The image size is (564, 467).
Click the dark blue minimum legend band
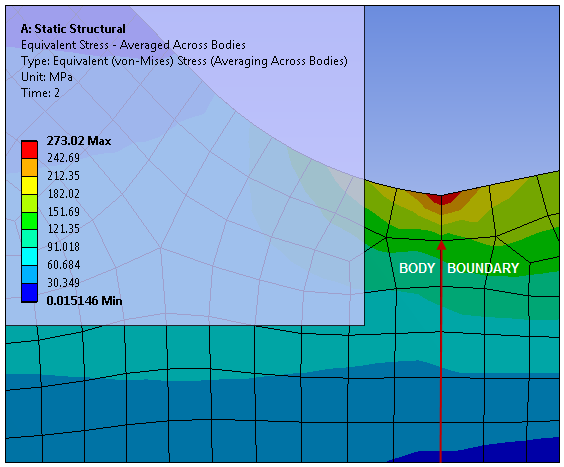tap(29, 293)
